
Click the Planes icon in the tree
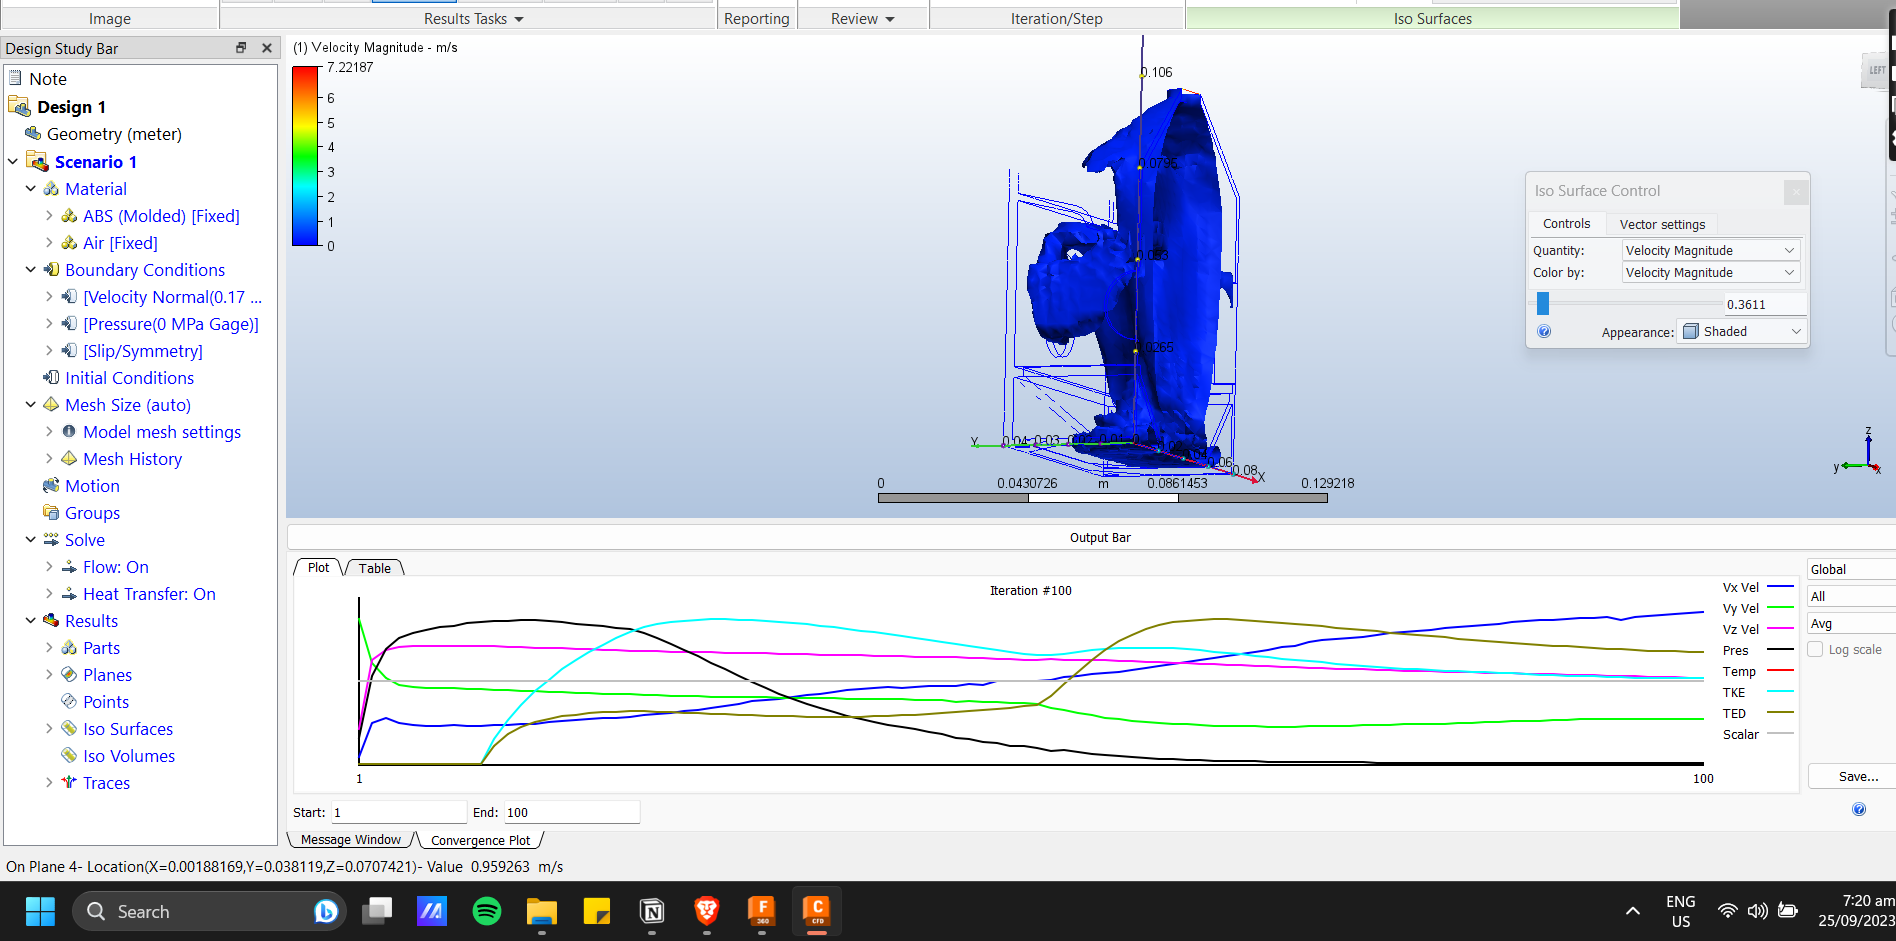click(x=69, y=674)
